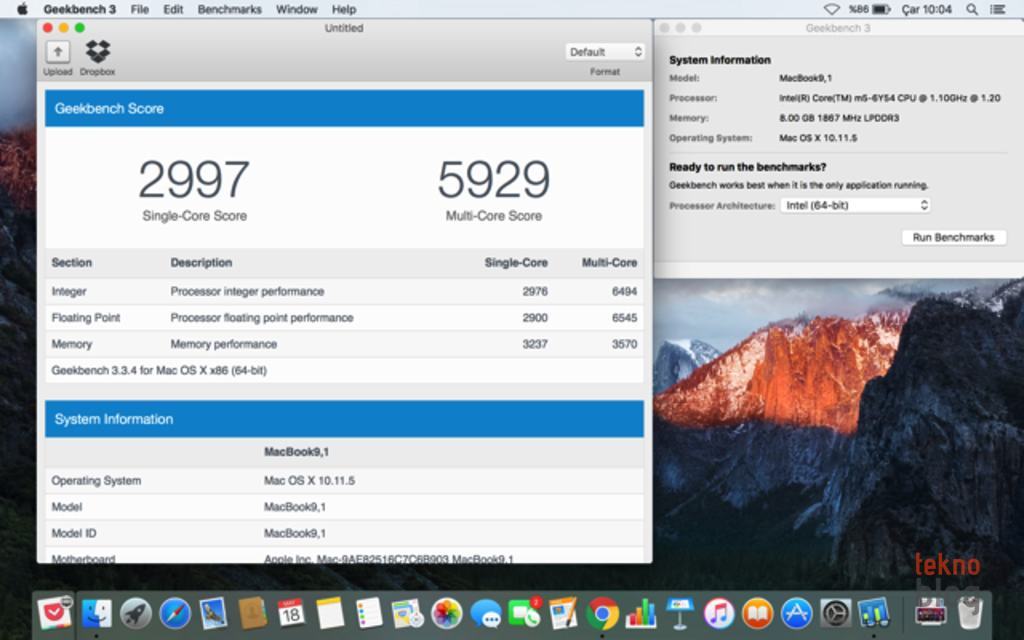Launch Safari from the Dock
The width and height of the screenshot is (1024, 640).
(175, 614)
